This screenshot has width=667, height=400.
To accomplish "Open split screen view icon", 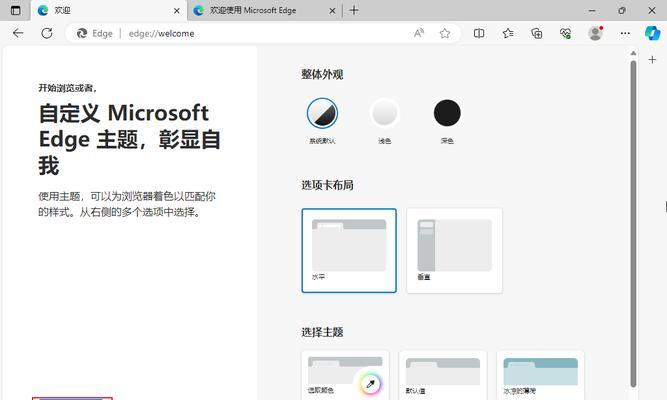I will [x=479, y=33].
